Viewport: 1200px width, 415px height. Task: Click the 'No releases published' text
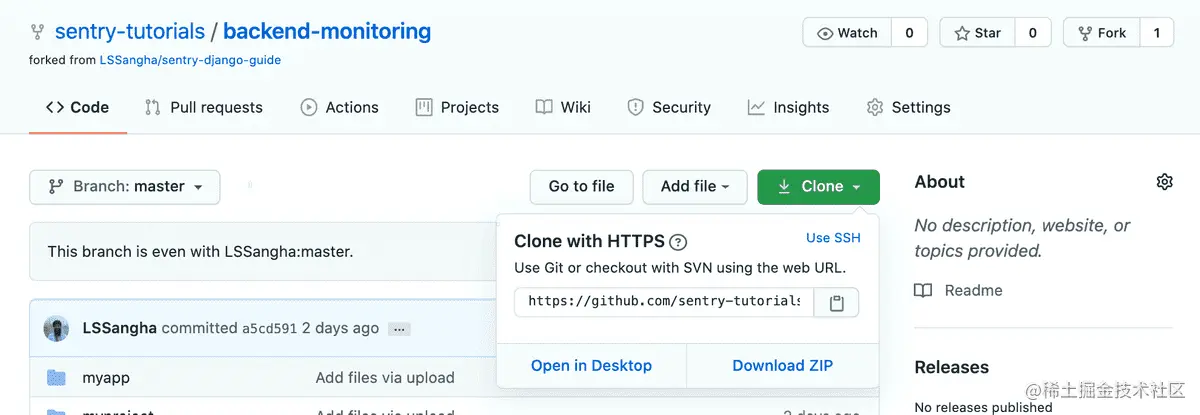click(x=983, y=407)
